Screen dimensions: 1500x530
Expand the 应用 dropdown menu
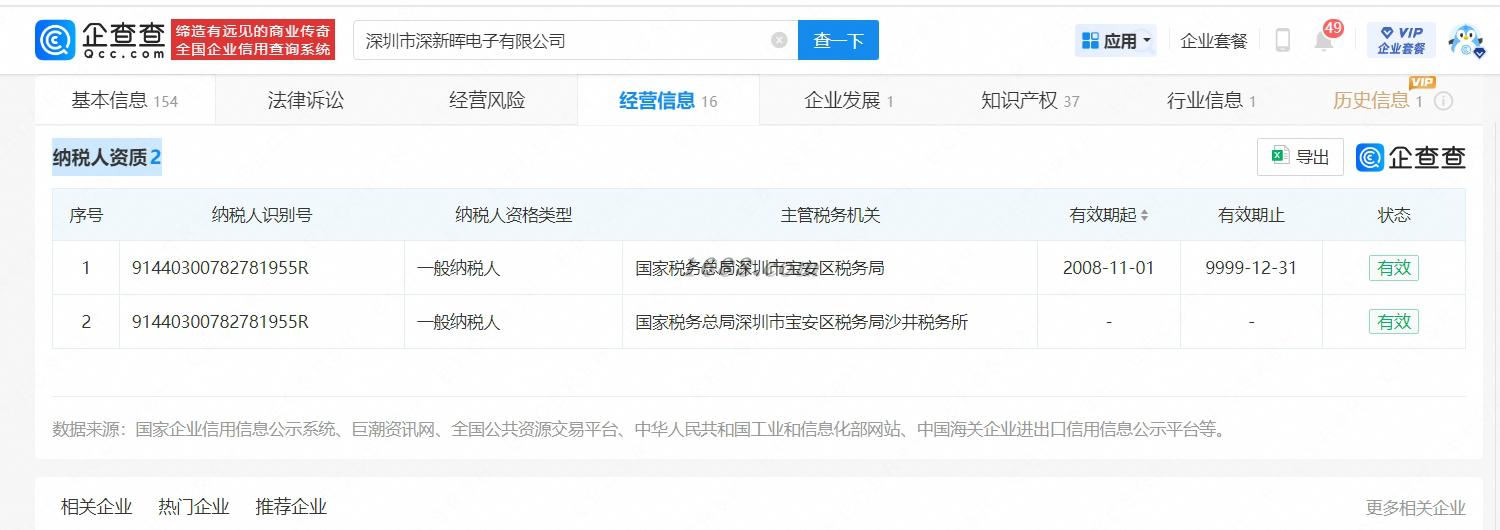pyautogui.click(x=1116, y=41)
